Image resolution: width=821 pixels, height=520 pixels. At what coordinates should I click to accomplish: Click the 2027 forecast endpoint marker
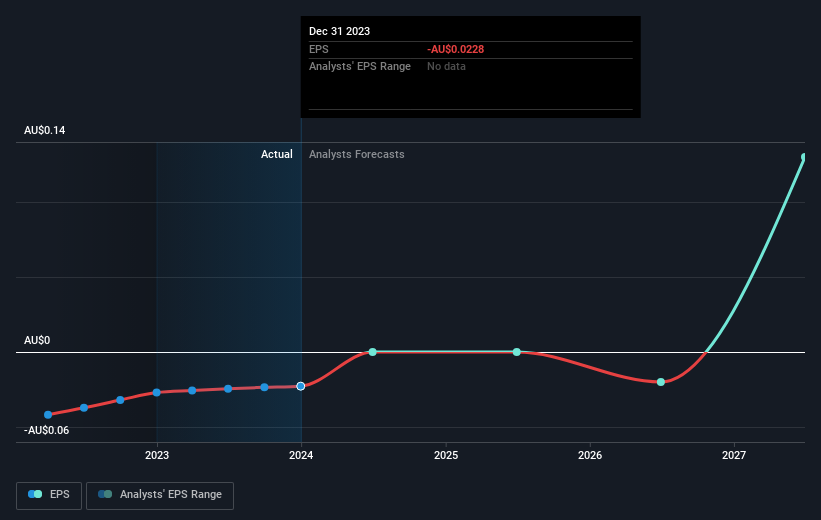pyautogui.click(x=804, y=157)
